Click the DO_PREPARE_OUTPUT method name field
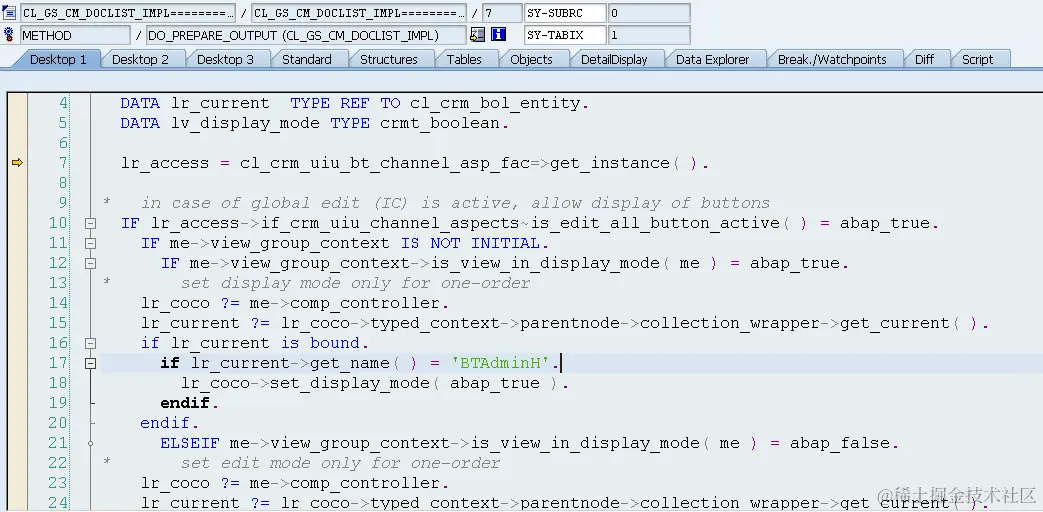The width and height of the screenshot is (1043, 512). click(306, 35)
